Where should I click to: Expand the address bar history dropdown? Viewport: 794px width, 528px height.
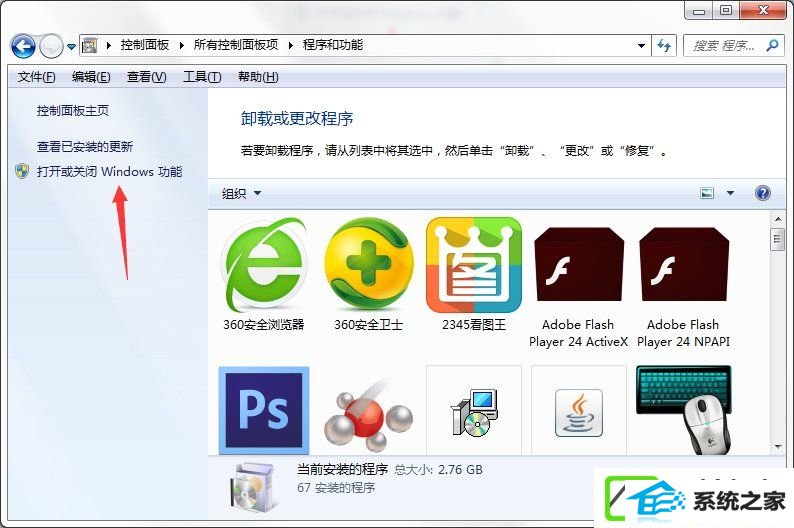(x=641, y=46)
